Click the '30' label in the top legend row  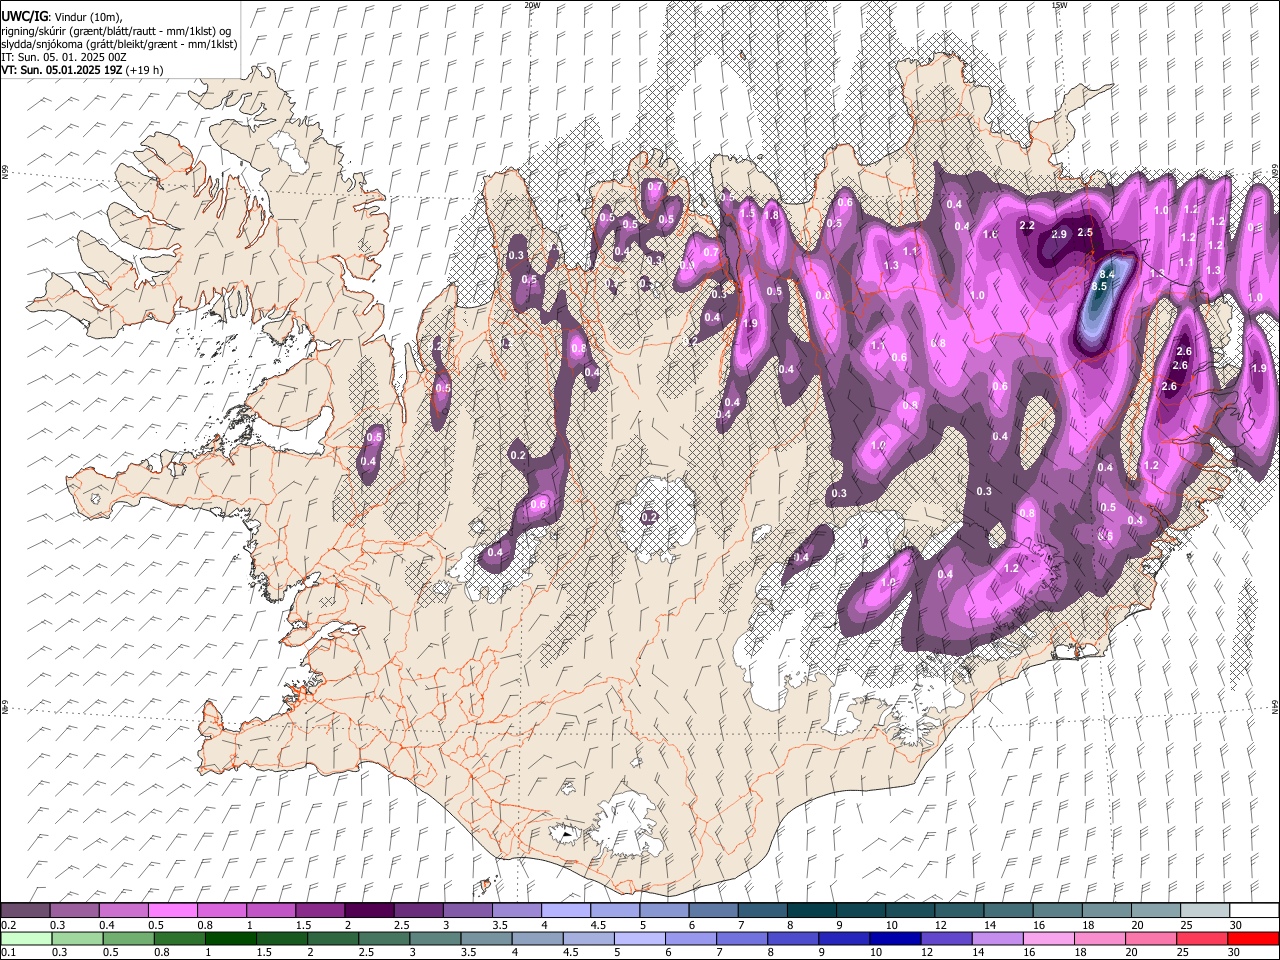1235,925
